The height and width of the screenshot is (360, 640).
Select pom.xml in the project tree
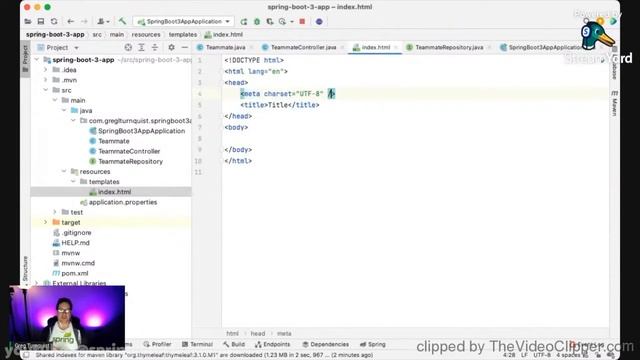(x=74, y=273)
